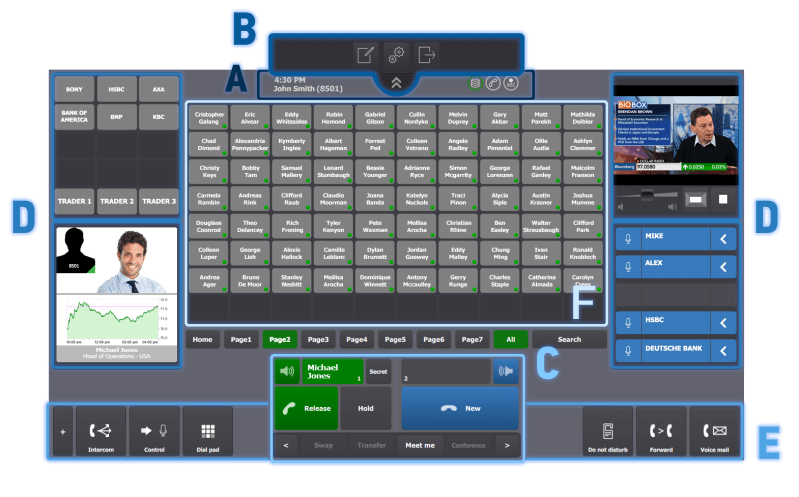
Task: Select the HSBC line key
Action: 116,89
